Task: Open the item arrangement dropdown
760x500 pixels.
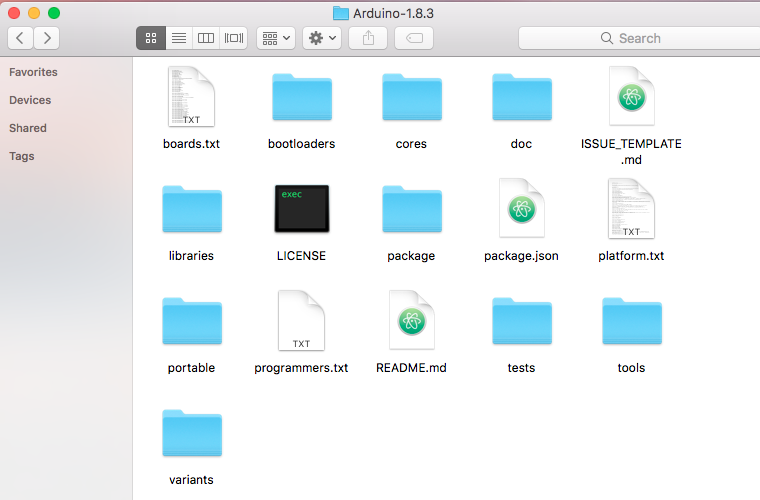Action: coord(276,38)
